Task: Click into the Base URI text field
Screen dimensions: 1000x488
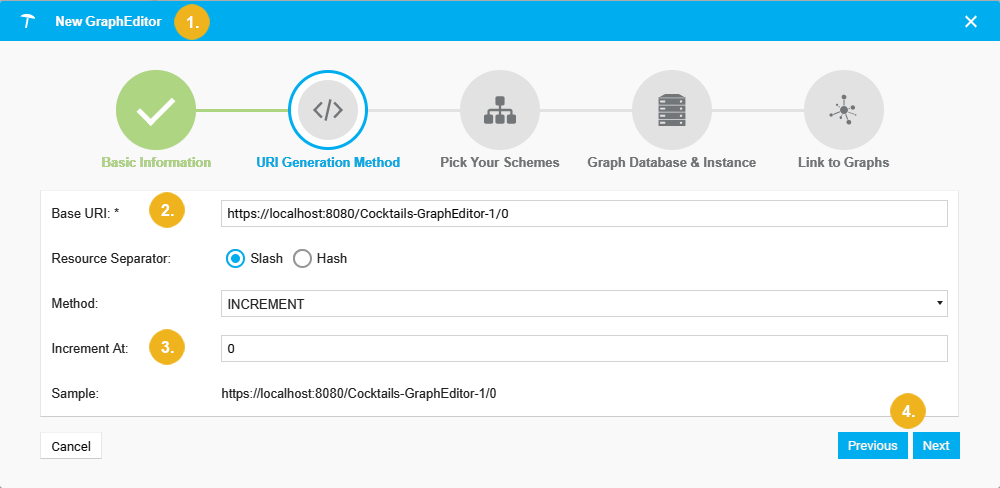Action: pos(584,213)
